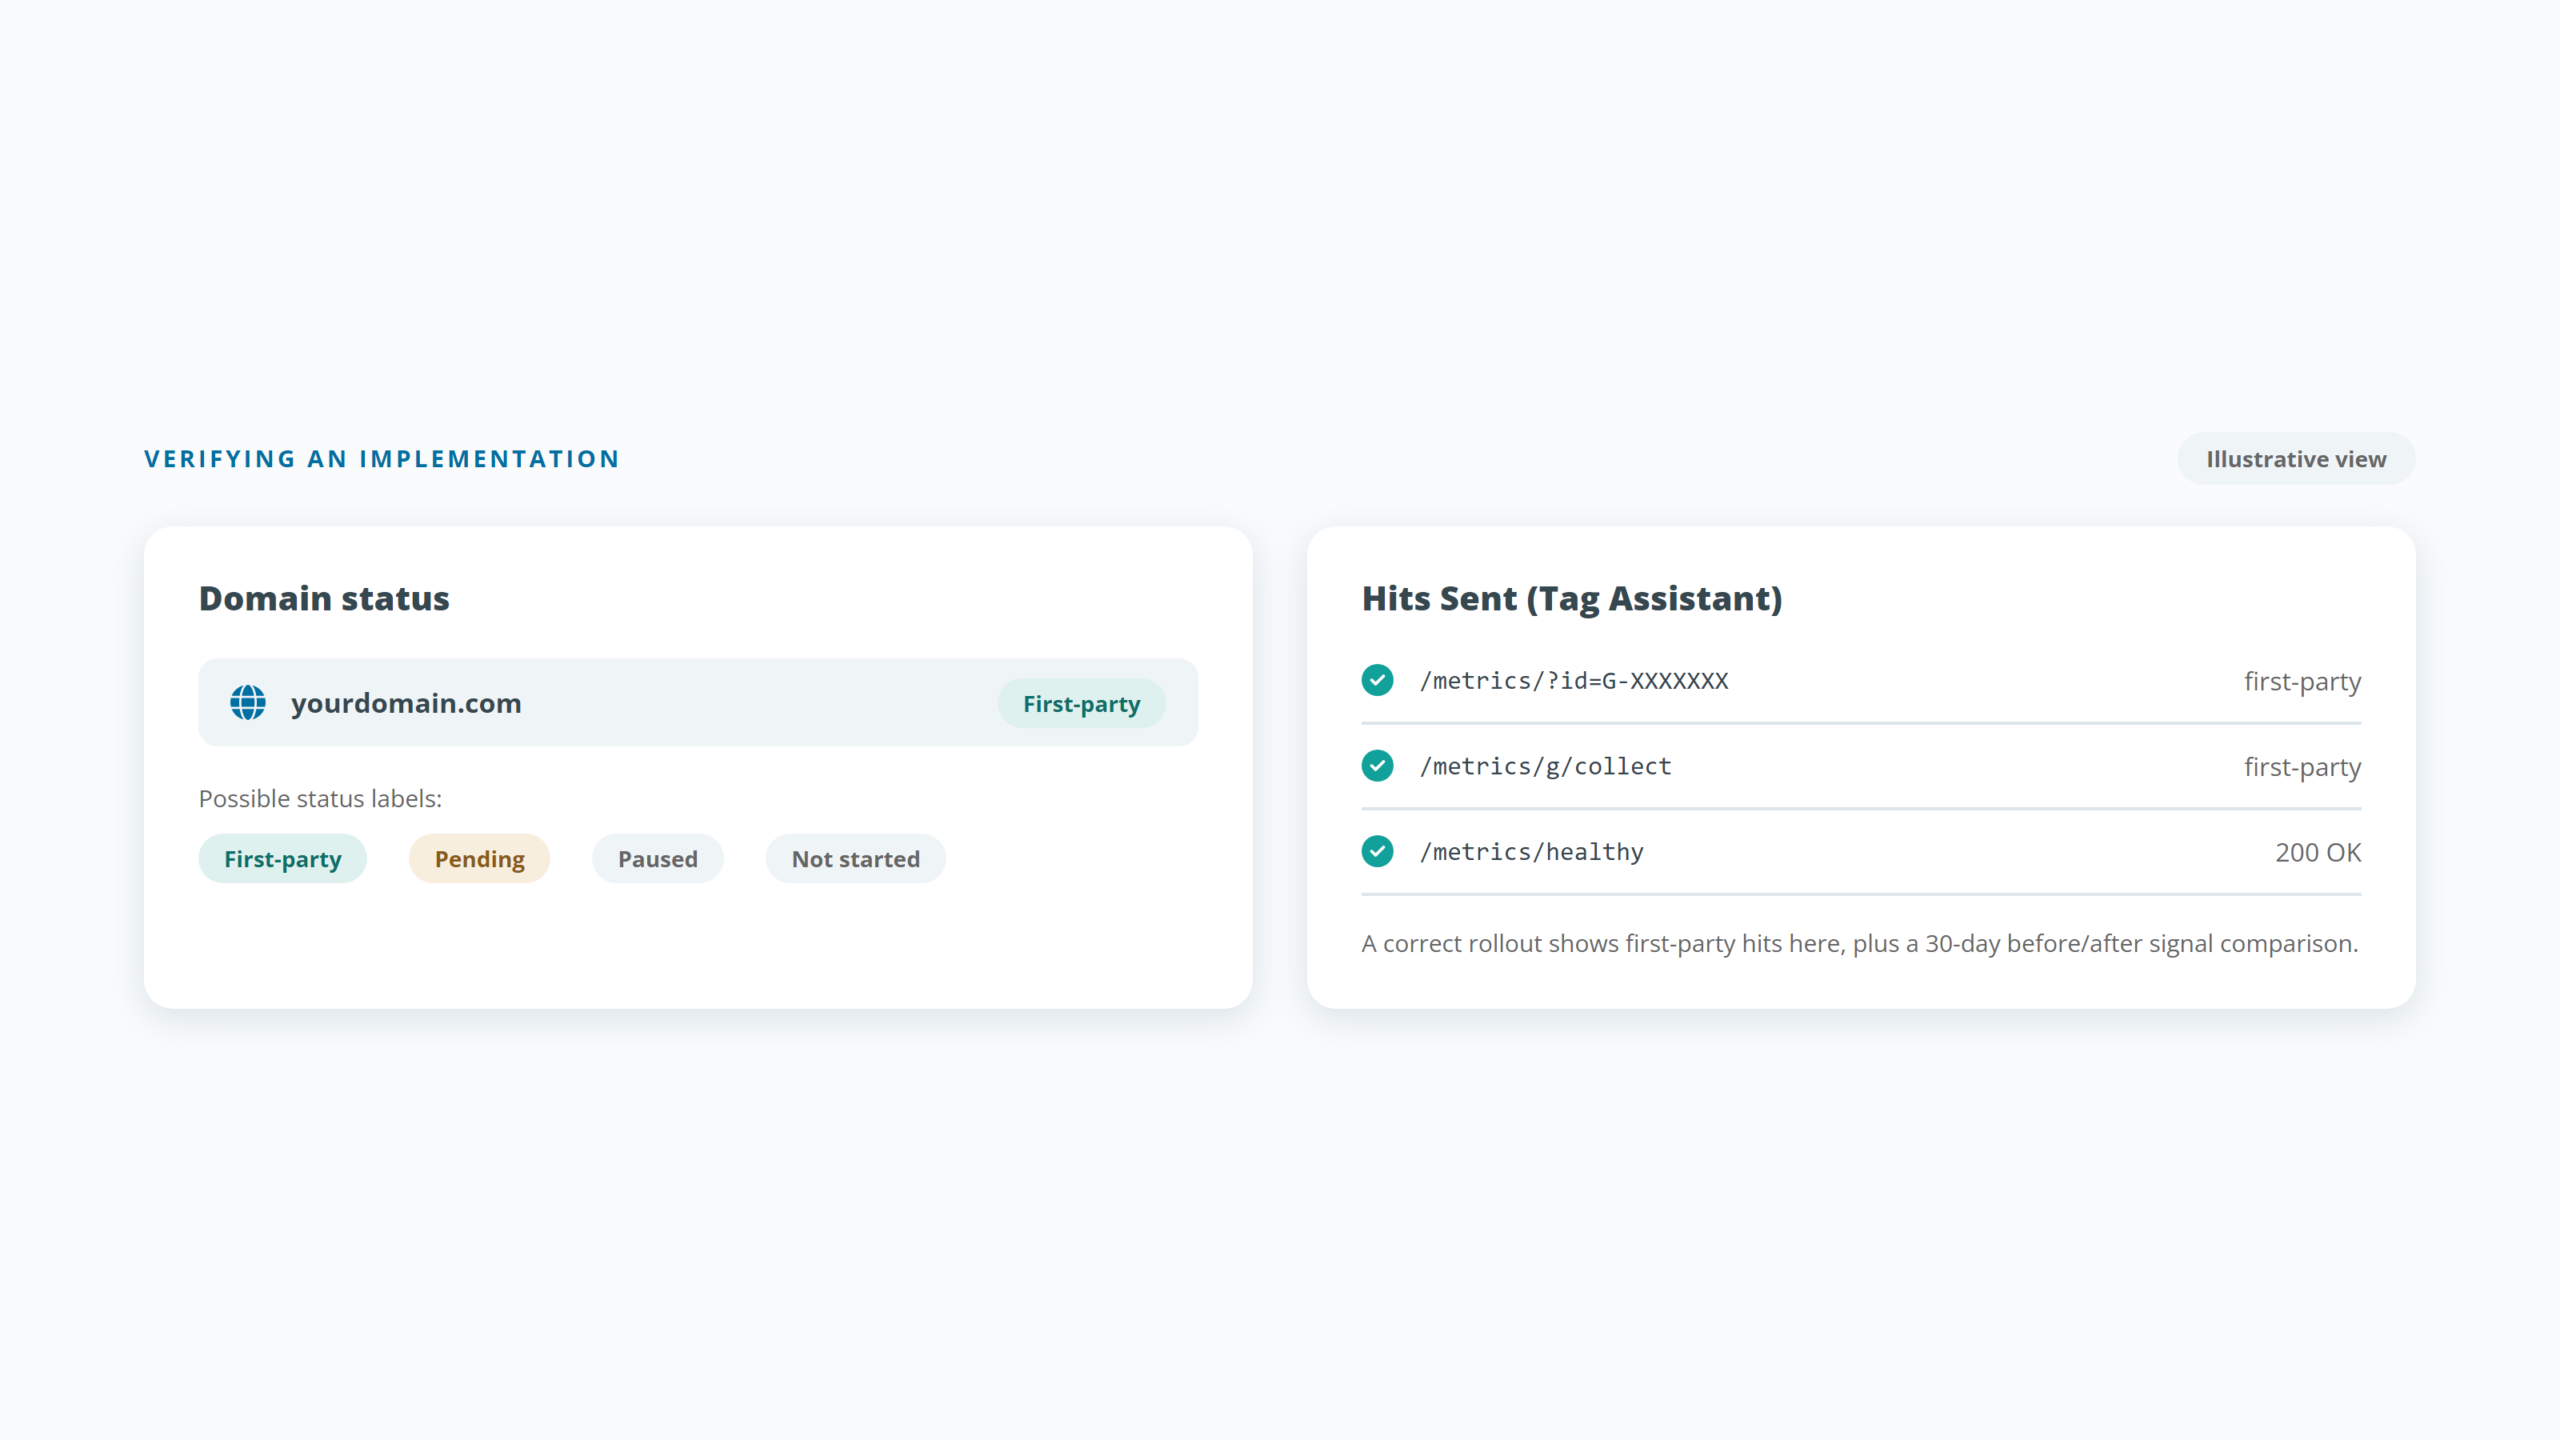
Task: Click the Verifying an Implementation title
Action: click(x=382, y=459)
